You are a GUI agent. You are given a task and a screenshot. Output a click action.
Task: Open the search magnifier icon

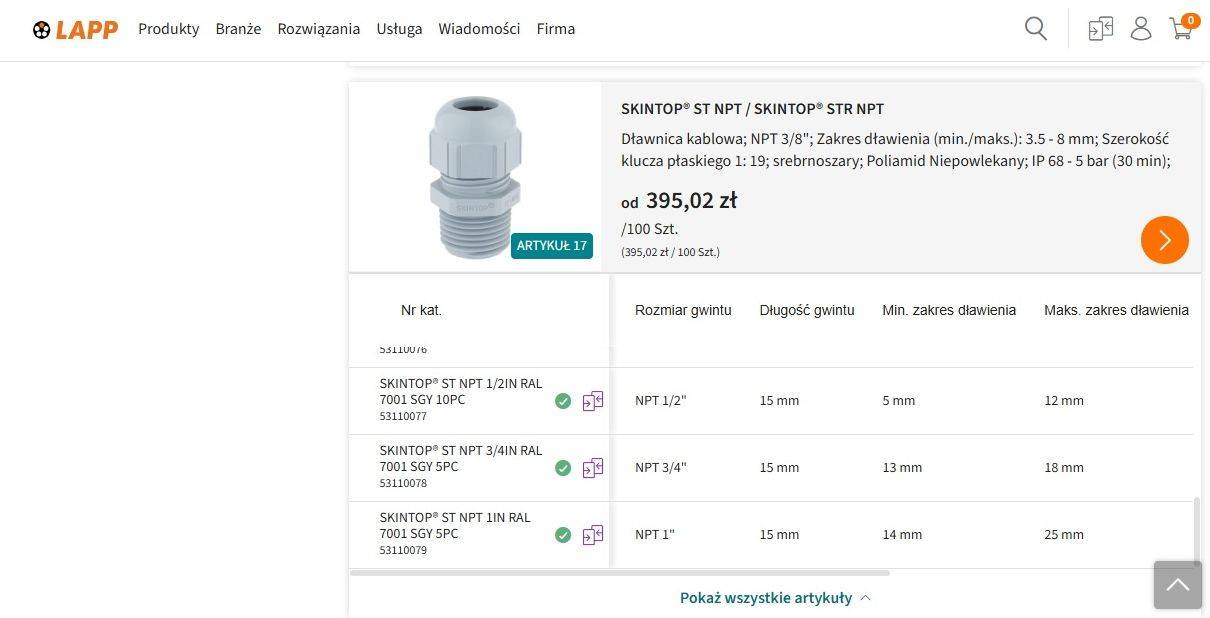point(1036,29)
